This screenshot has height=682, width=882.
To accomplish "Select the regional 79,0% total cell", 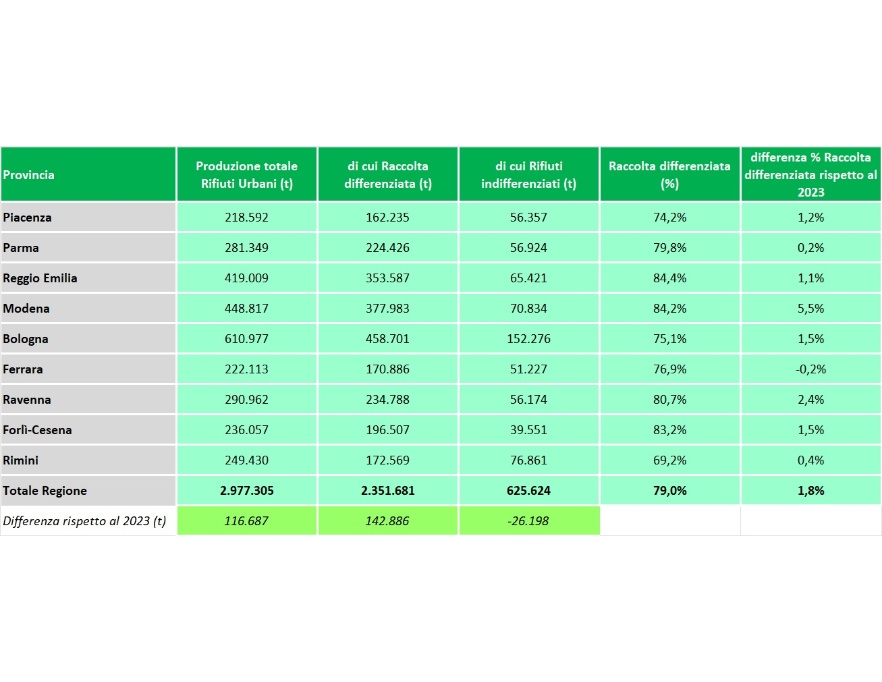I will pyautogui.click(x=669, y=491).
